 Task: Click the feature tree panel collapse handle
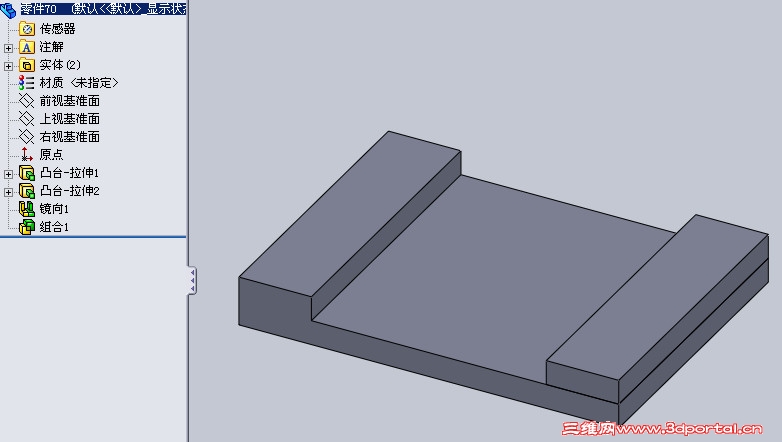[x=192, y=280]
